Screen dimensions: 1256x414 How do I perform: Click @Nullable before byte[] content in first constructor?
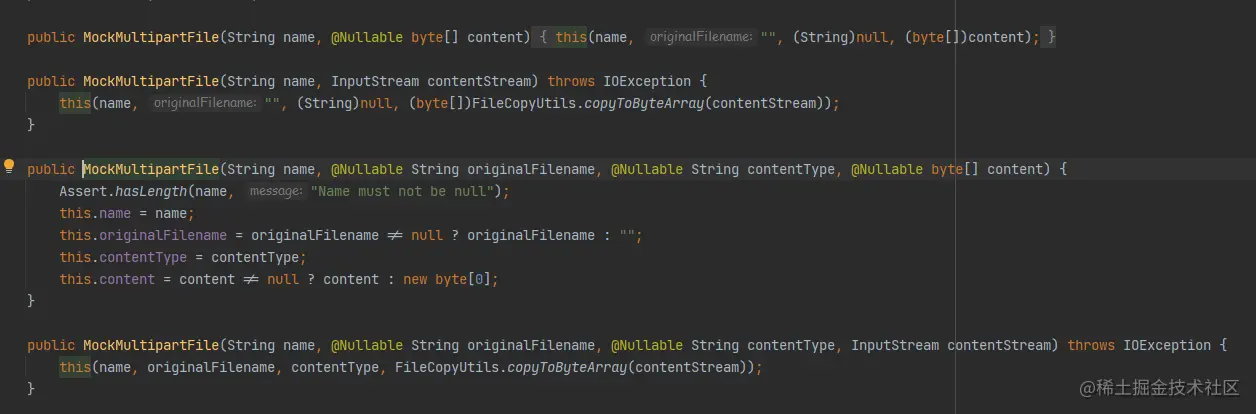(367, 37)
